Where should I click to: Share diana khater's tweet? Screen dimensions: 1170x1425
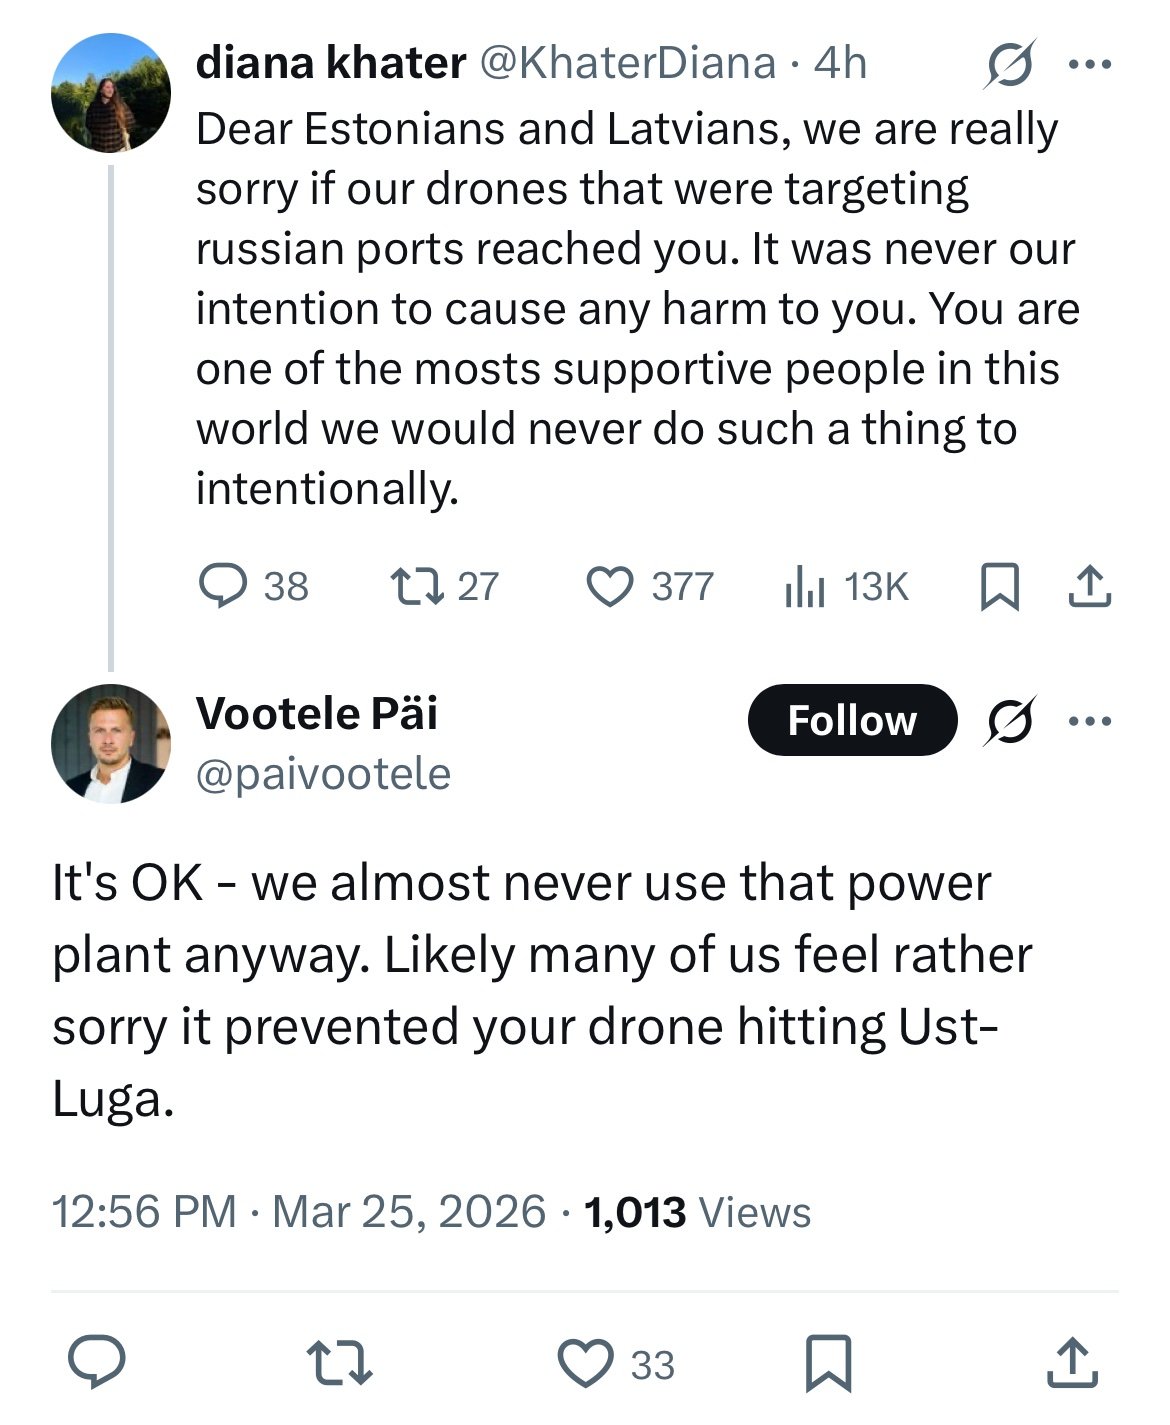(1089, 586)
